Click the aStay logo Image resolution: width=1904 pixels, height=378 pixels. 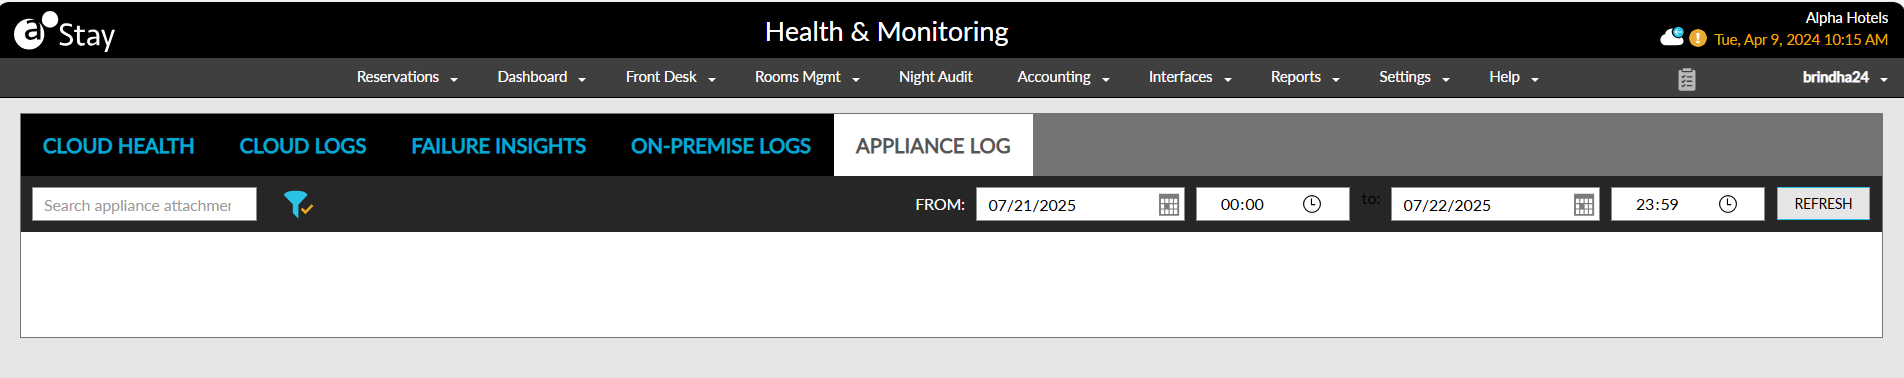click(64, 32)
